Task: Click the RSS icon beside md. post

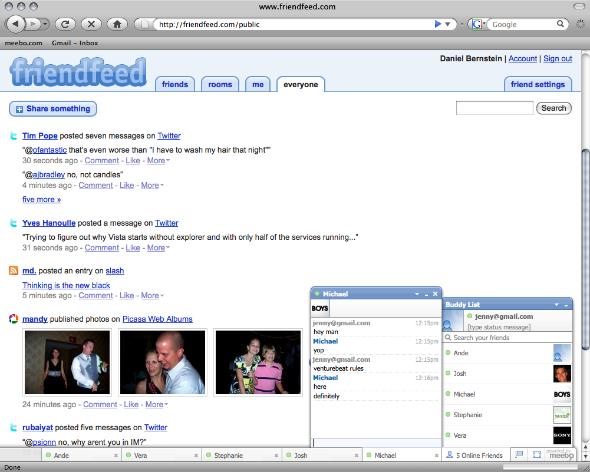Action: click(14, 270)
